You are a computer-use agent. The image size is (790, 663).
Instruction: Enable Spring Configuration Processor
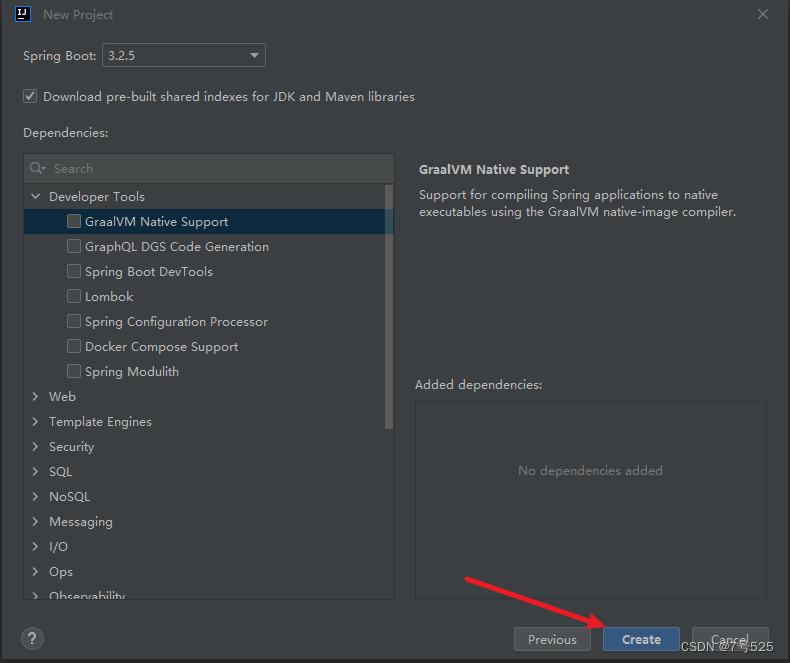(x=74, y=321)
